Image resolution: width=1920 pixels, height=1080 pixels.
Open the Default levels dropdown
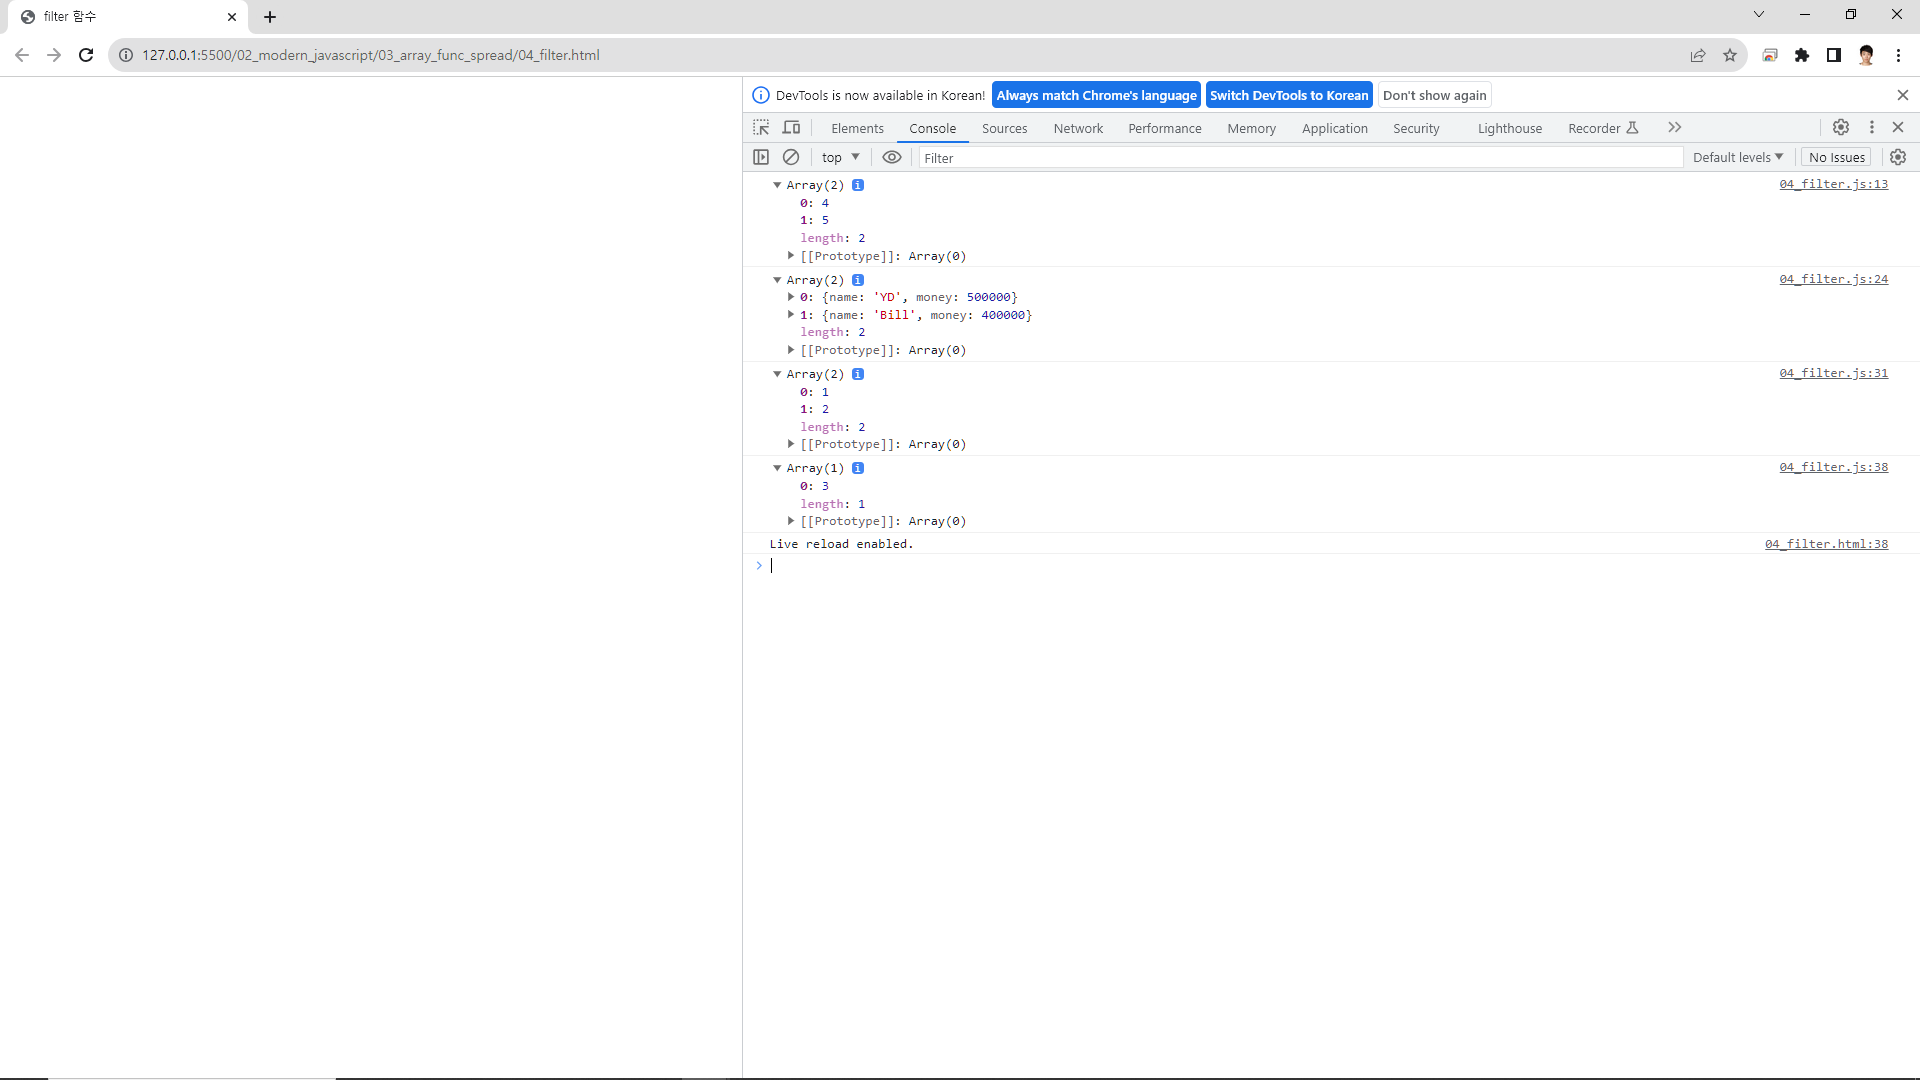tap(1738, 157)
